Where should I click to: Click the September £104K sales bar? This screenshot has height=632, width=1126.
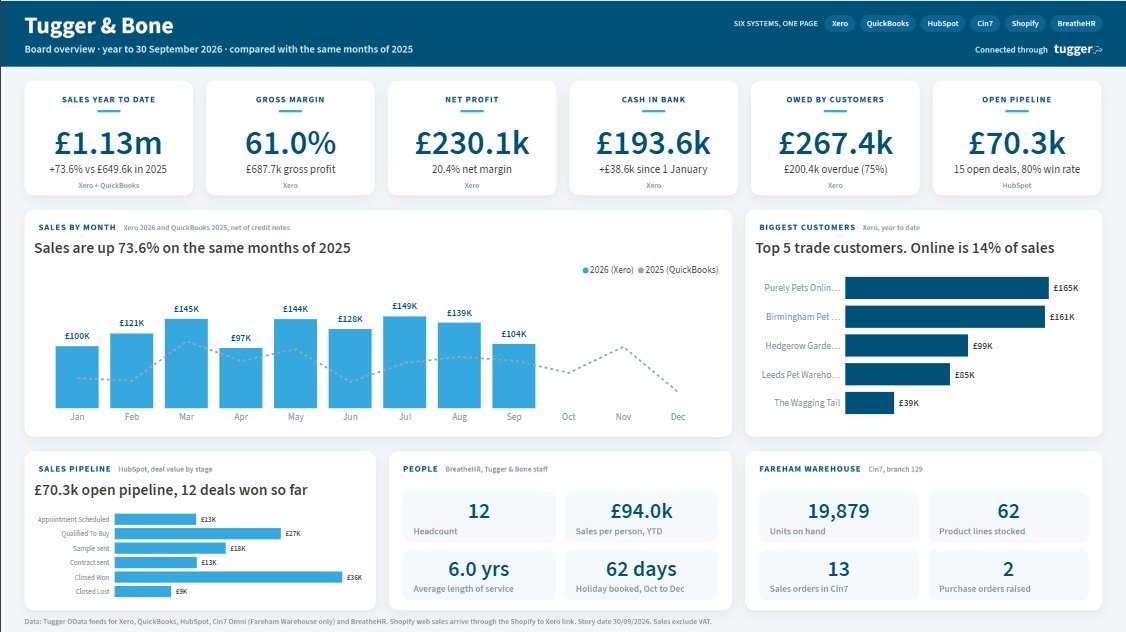coord(513,376)
